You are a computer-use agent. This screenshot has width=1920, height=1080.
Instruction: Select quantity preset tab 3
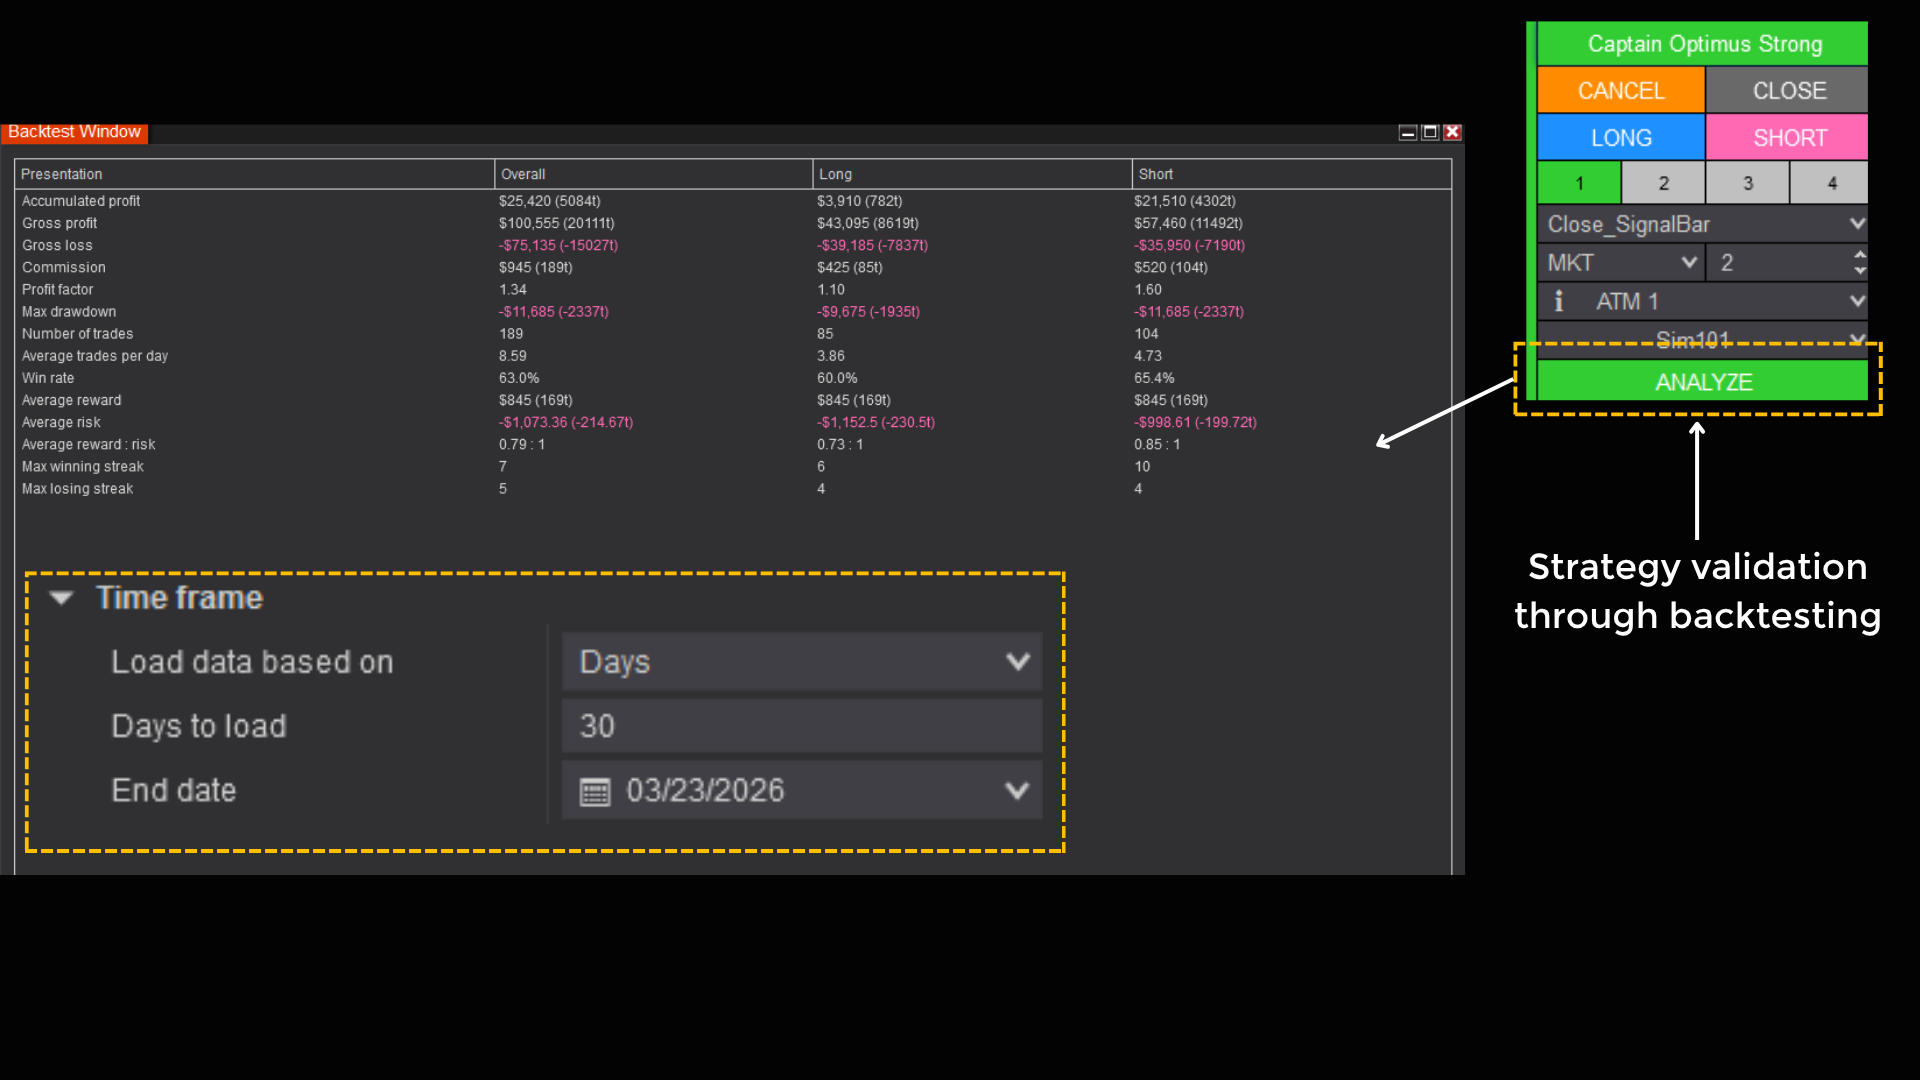pos(1747,183)
